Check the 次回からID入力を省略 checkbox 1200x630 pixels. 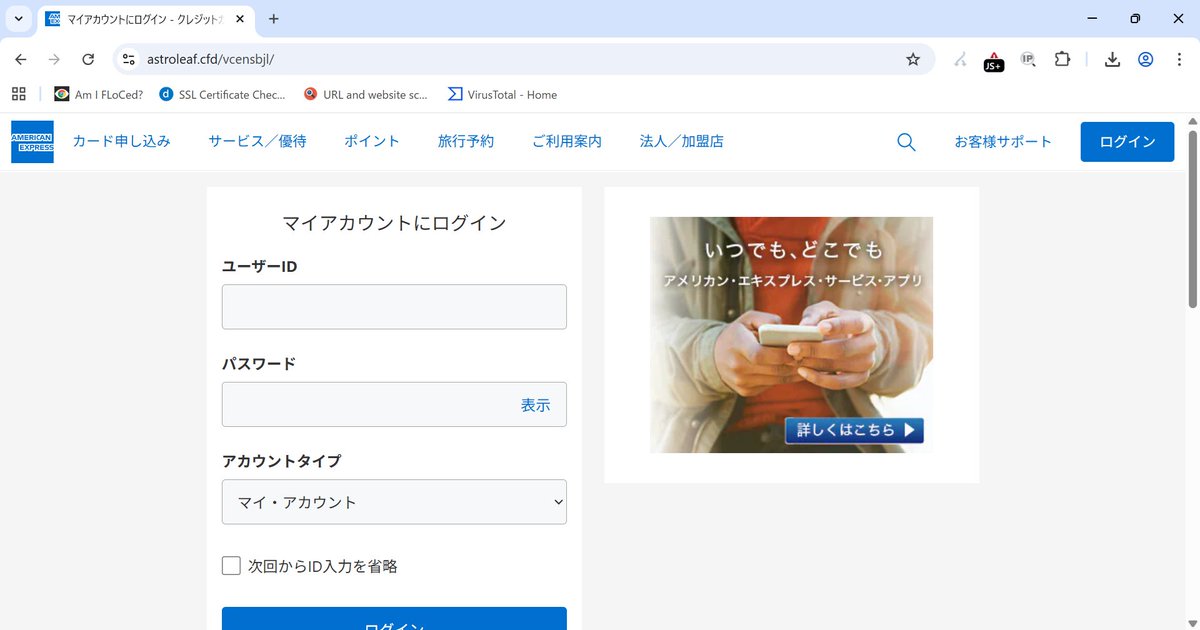231,565
